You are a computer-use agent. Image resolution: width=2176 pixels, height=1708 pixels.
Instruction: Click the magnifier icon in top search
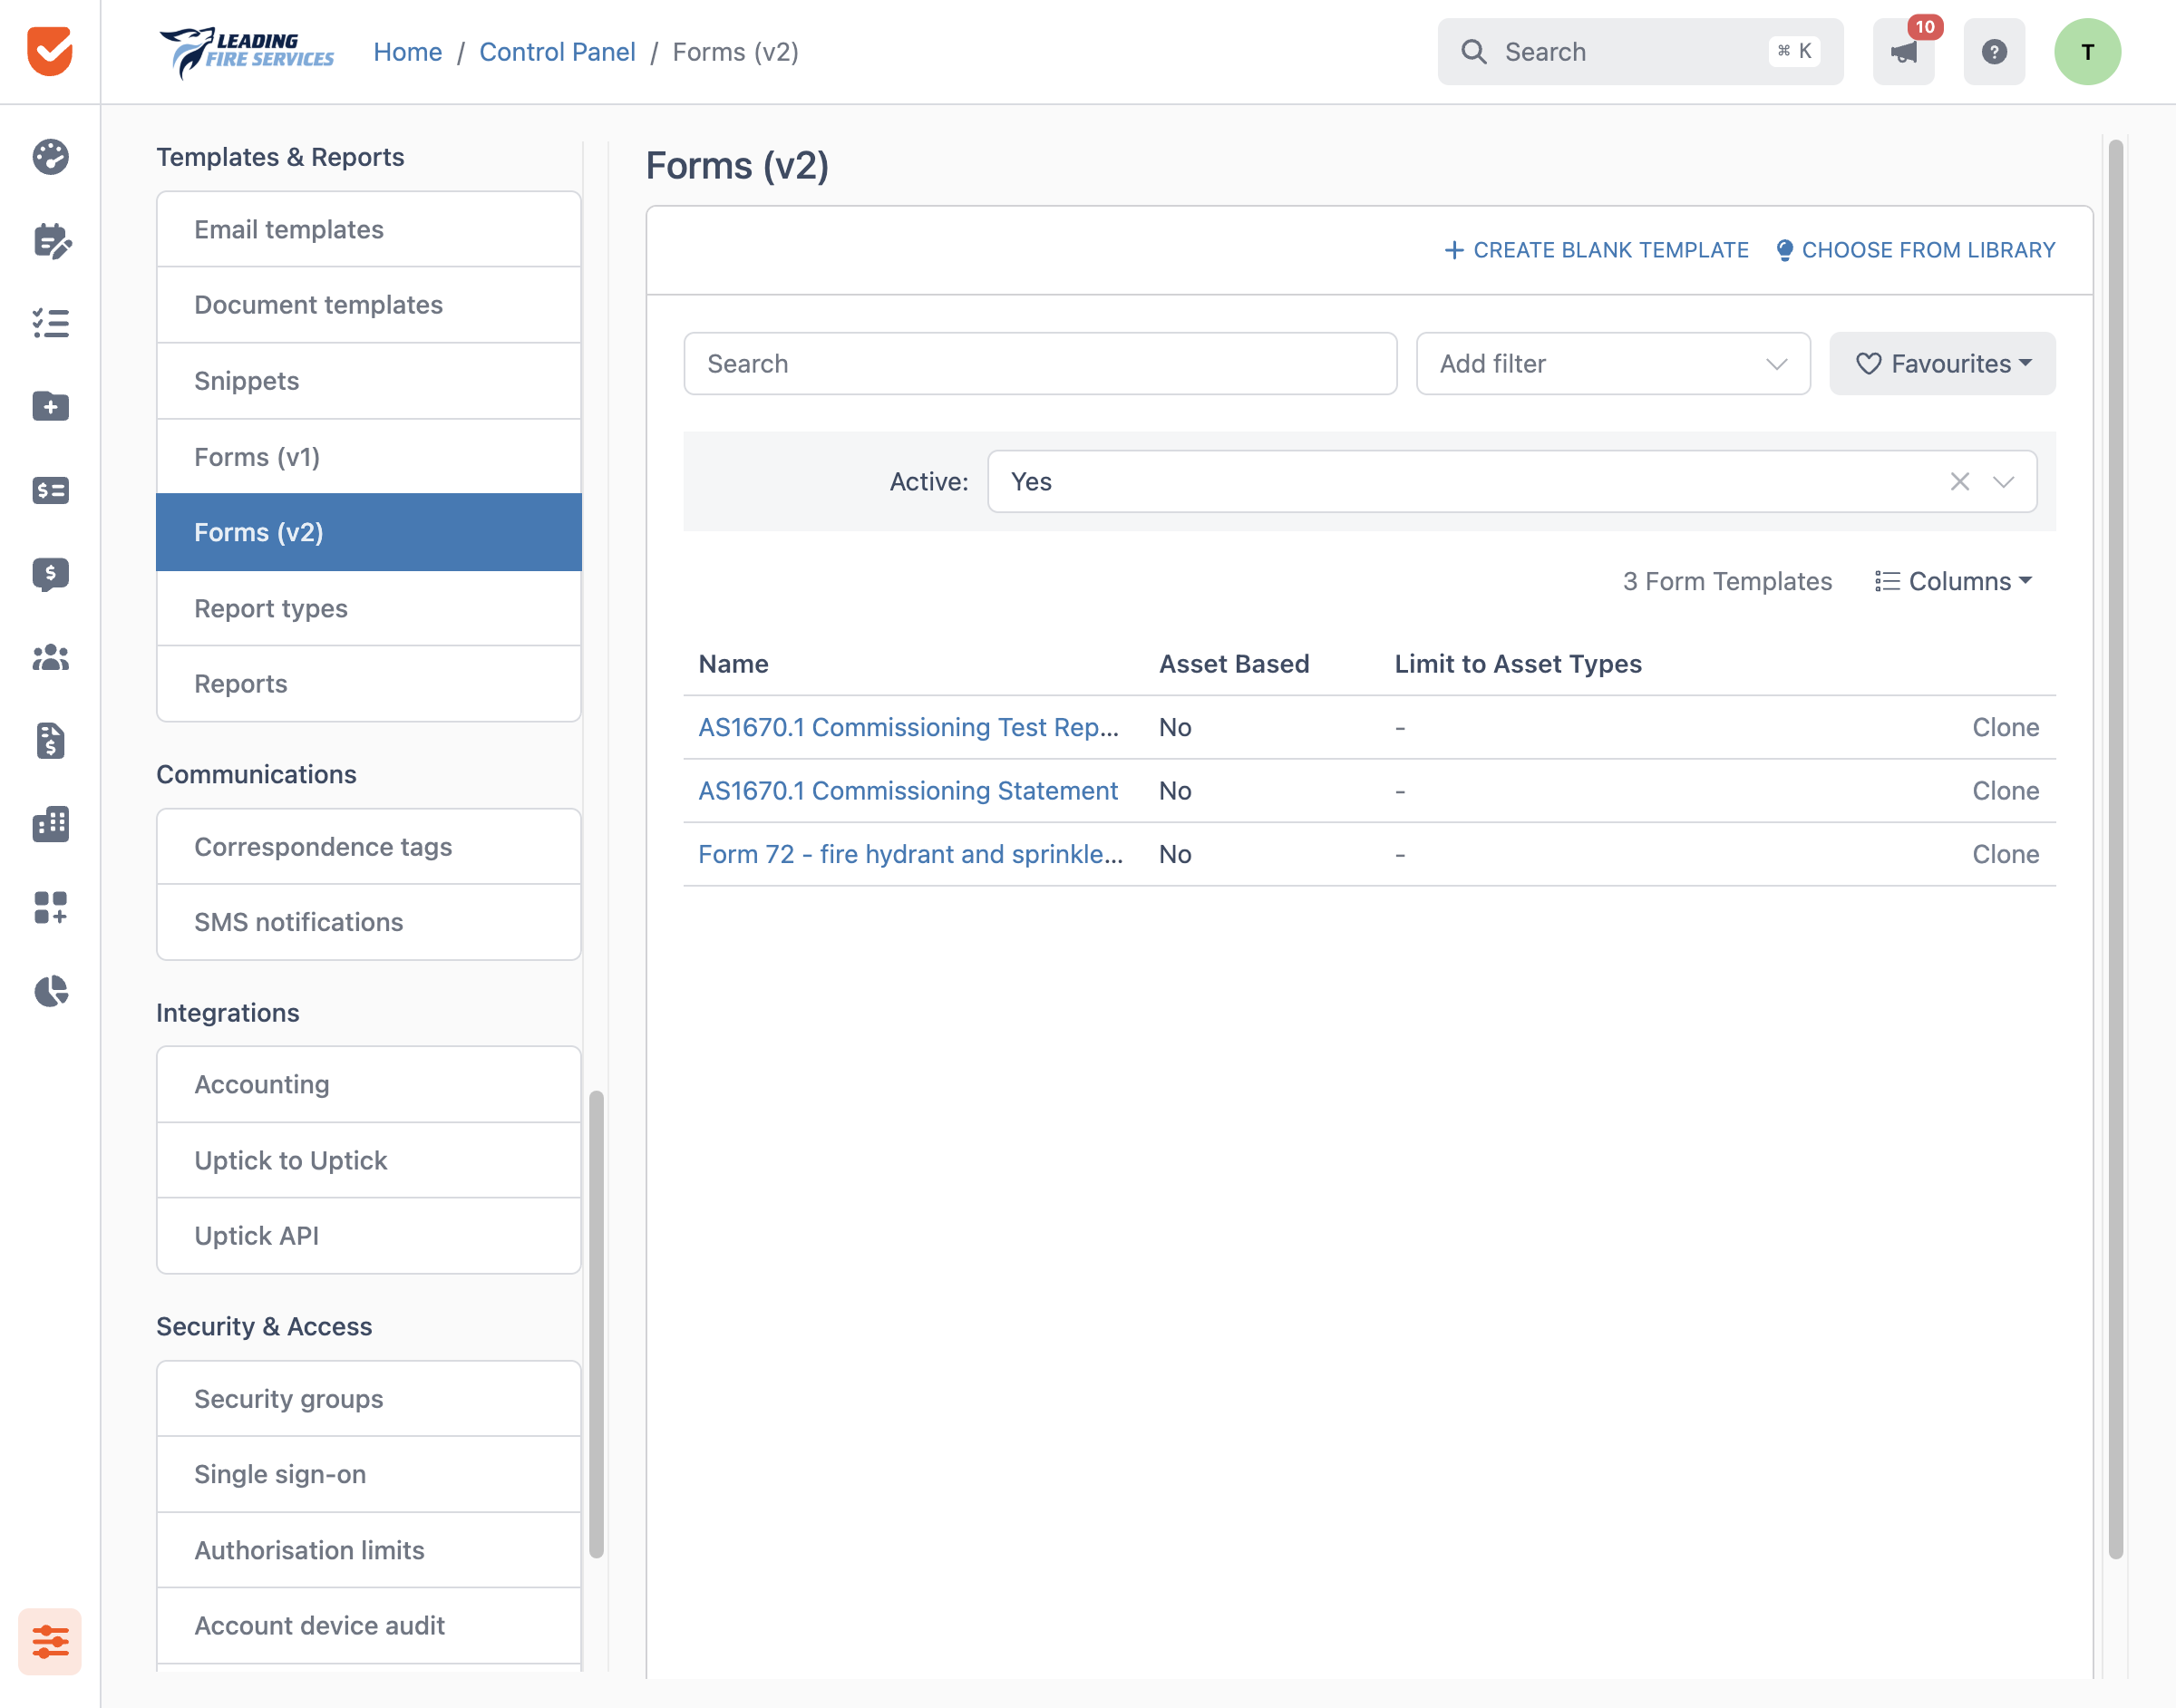1473,51
